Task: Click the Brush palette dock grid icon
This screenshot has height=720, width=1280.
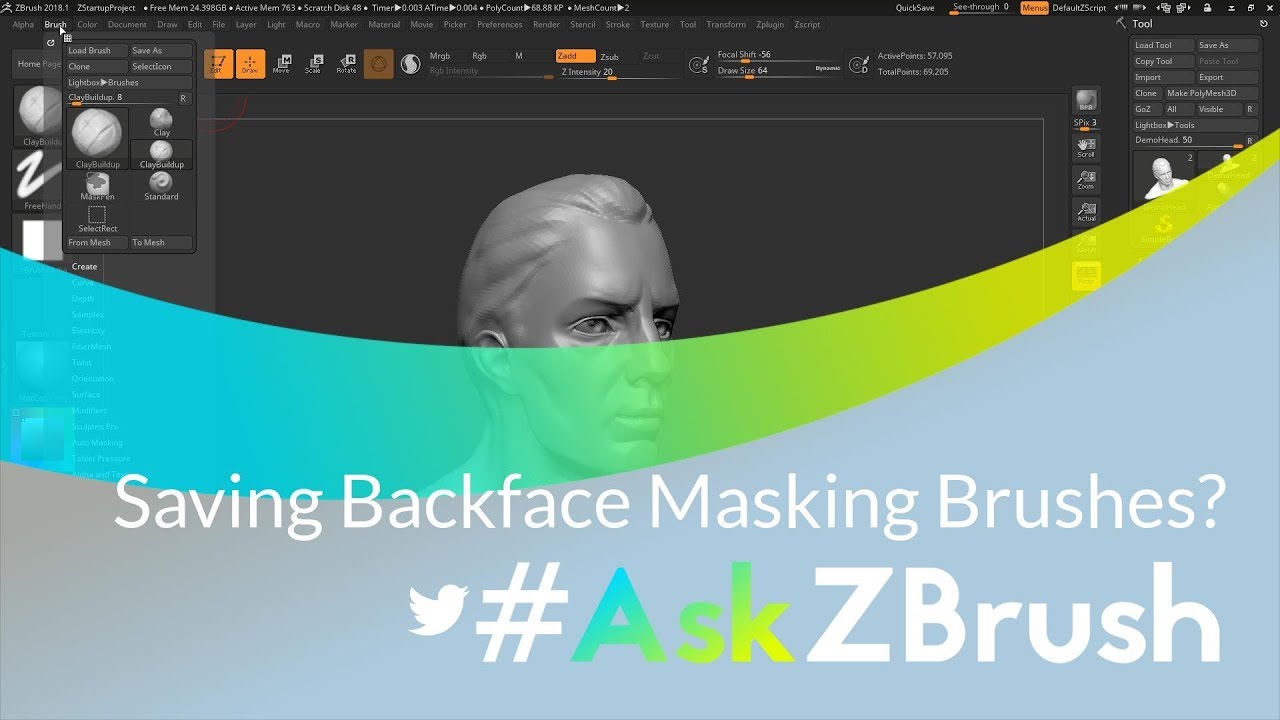Action: click(67, 38)
